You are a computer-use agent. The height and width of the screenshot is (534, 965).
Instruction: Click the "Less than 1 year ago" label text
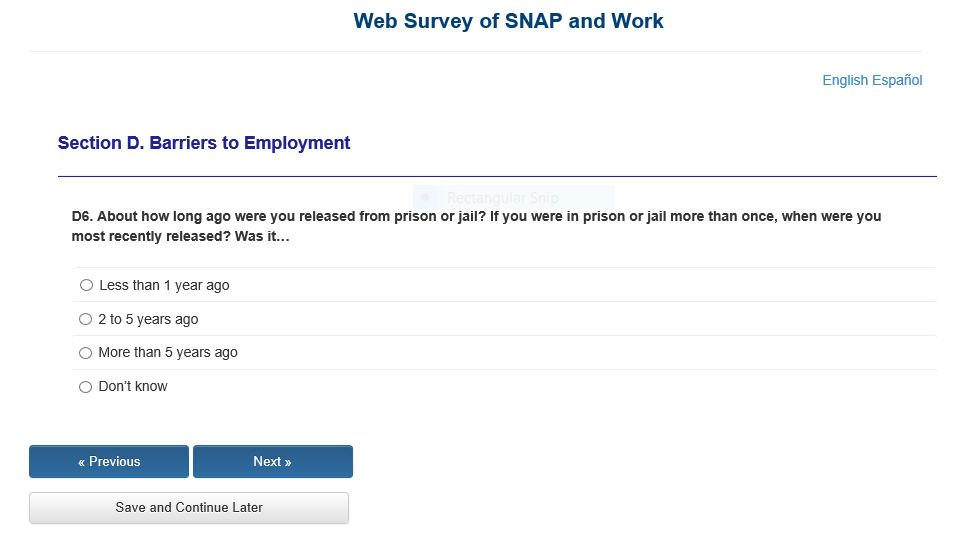point(164,286)
